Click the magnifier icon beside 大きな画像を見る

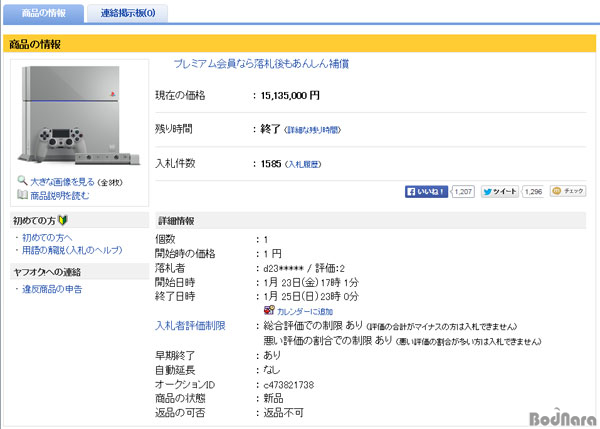pos(22,180)
